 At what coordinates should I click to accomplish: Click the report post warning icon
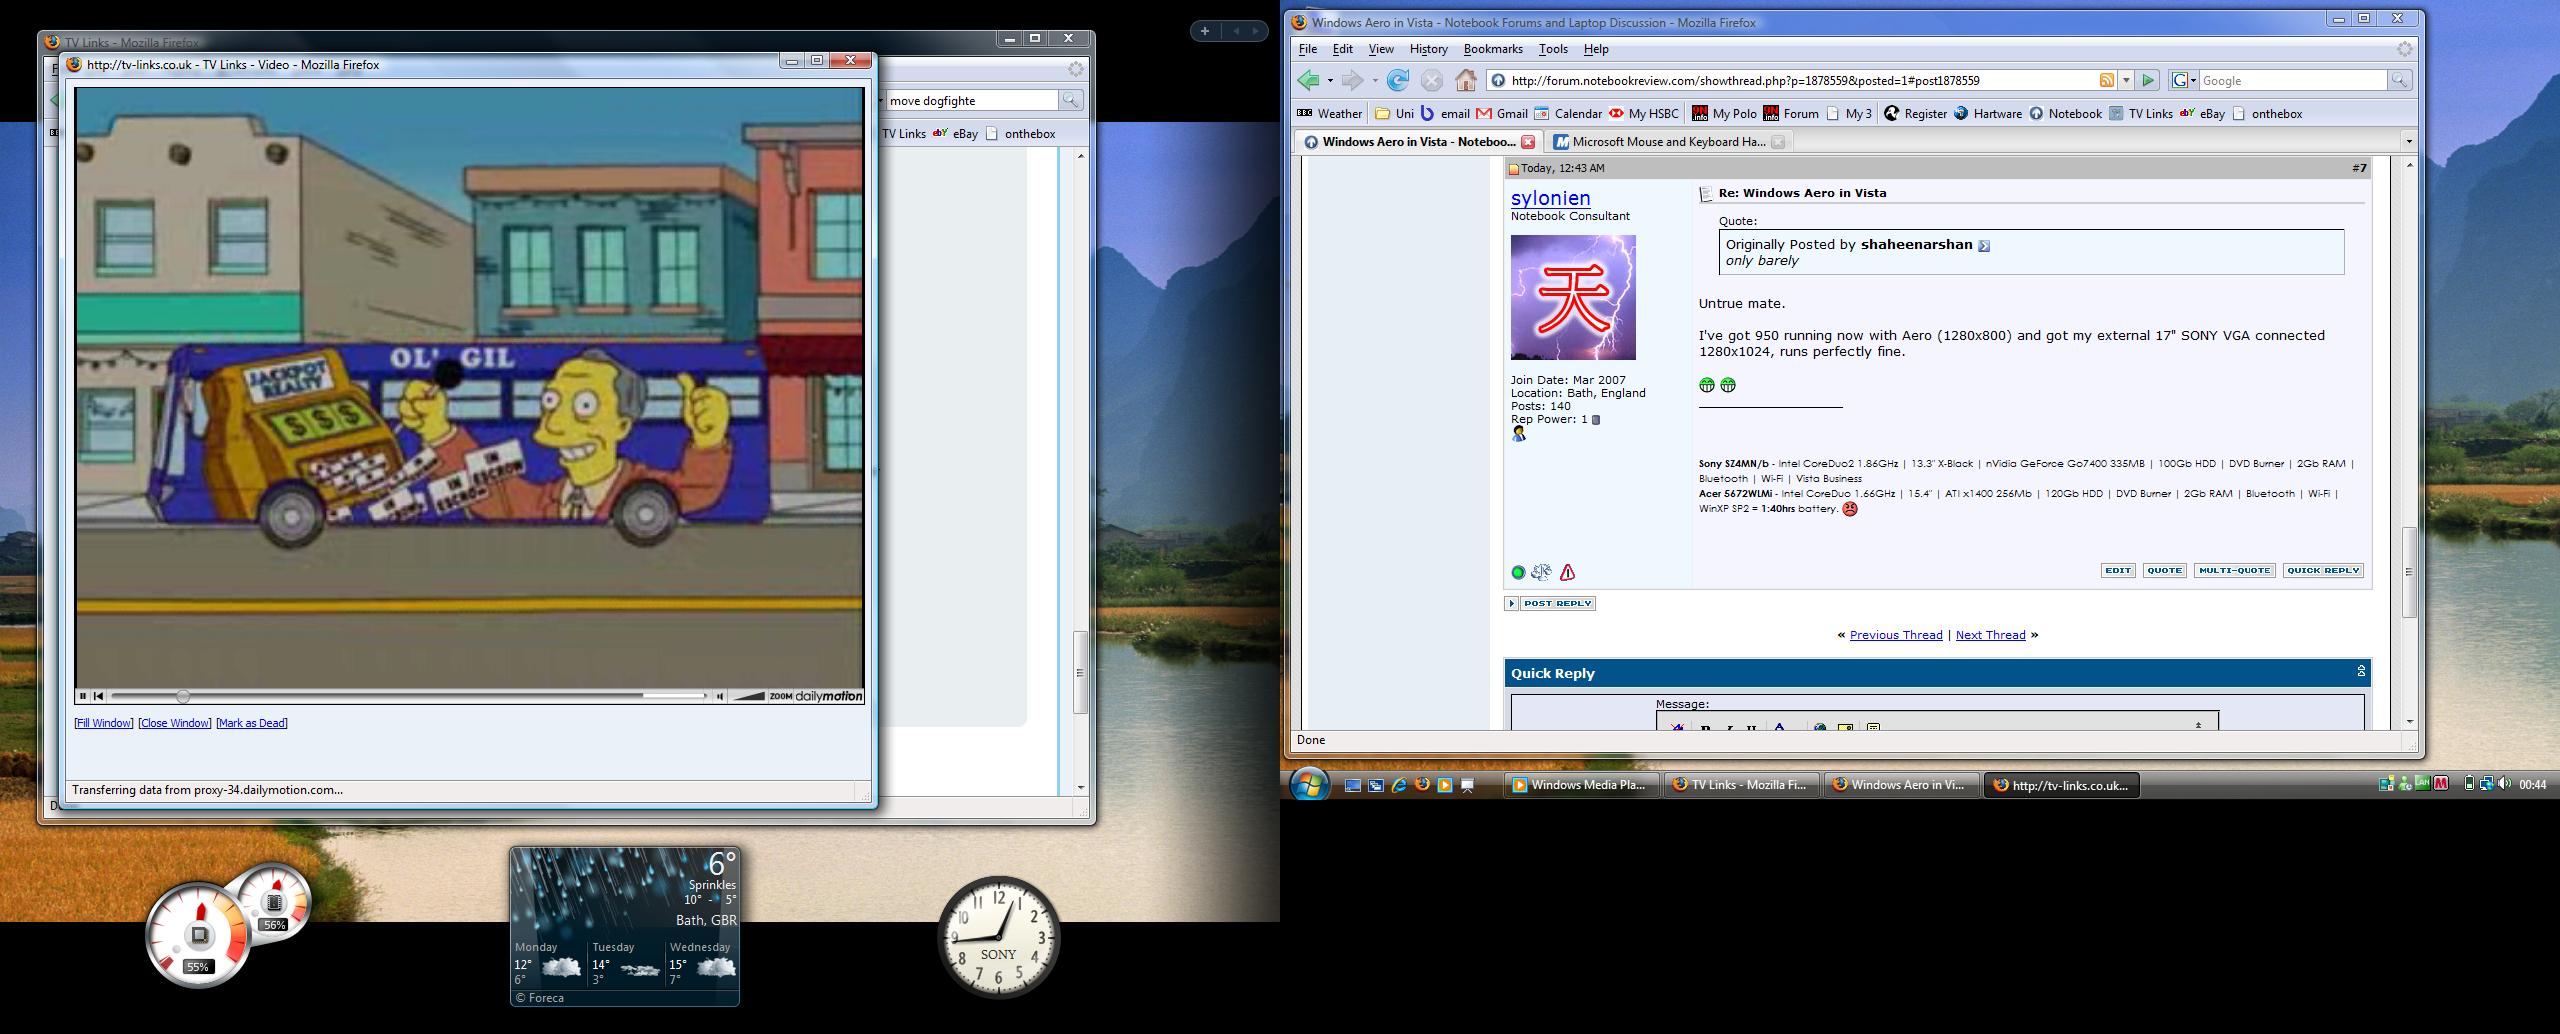pos(1567,573)
